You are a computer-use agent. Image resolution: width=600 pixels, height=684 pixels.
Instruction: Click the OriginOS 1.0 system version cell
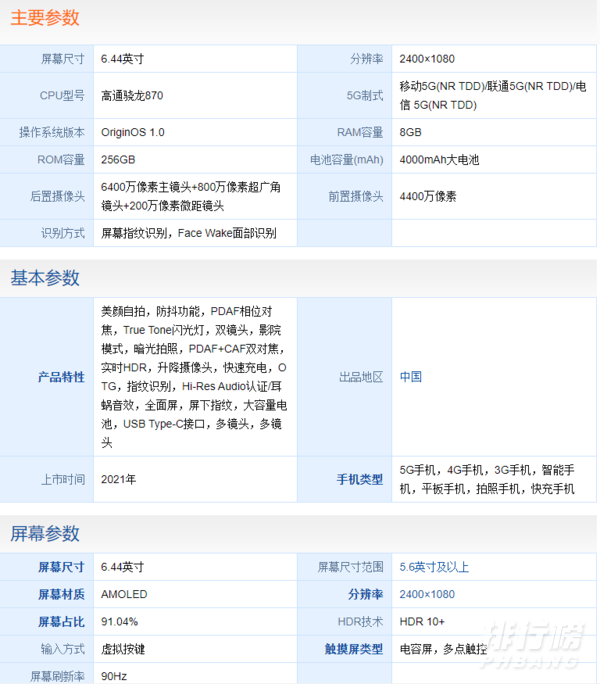point(133,132)
